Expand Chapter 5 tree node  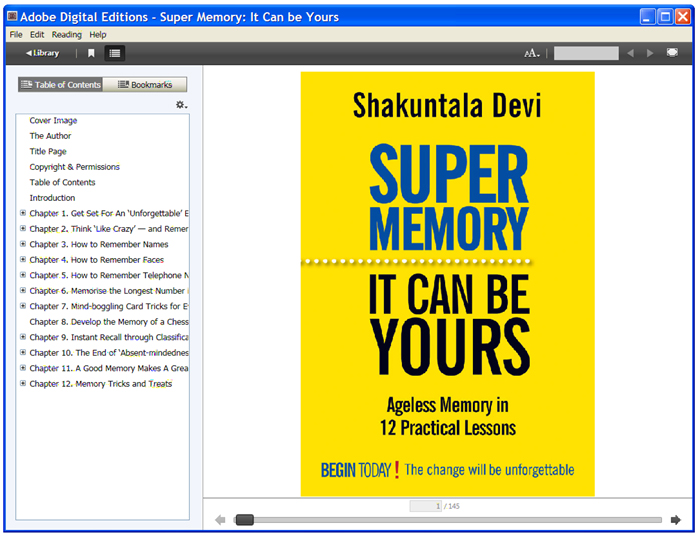(23, 275)
